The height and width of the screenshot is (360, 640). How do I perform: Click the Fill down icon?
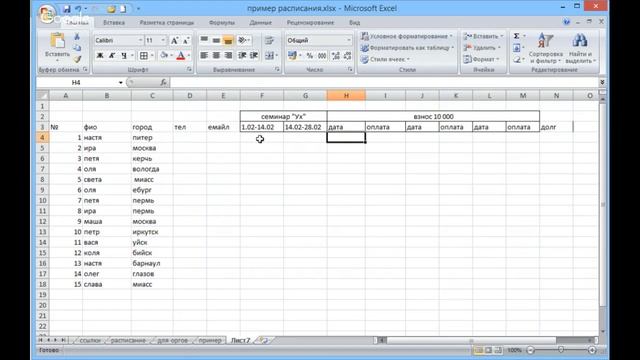click(x=517, y=48)
